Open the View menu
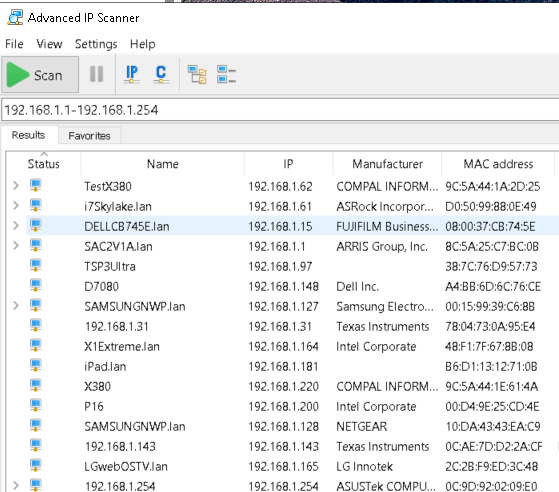The image size is (559, 492). (49, 44)
